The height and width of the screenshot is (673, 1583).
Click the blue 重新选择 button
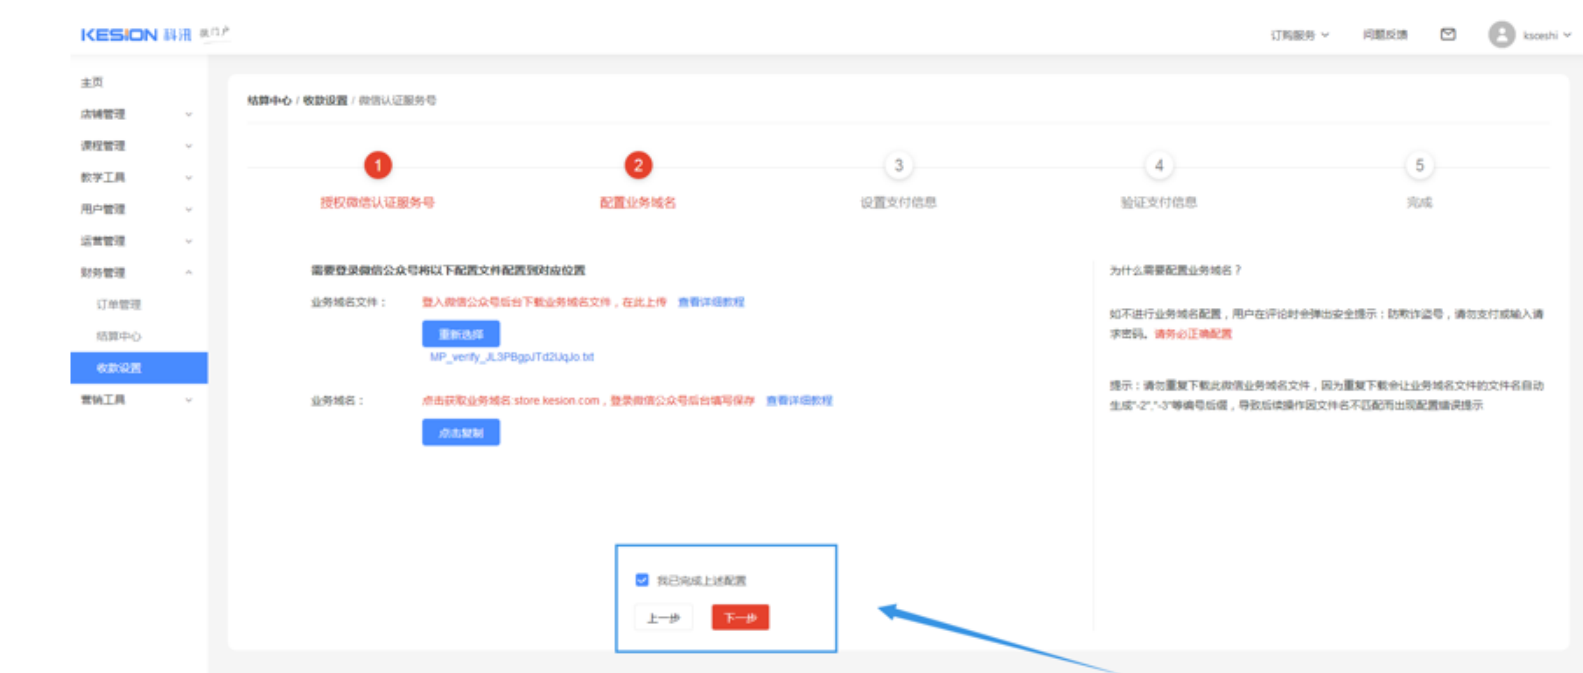[x=461, y=334]
